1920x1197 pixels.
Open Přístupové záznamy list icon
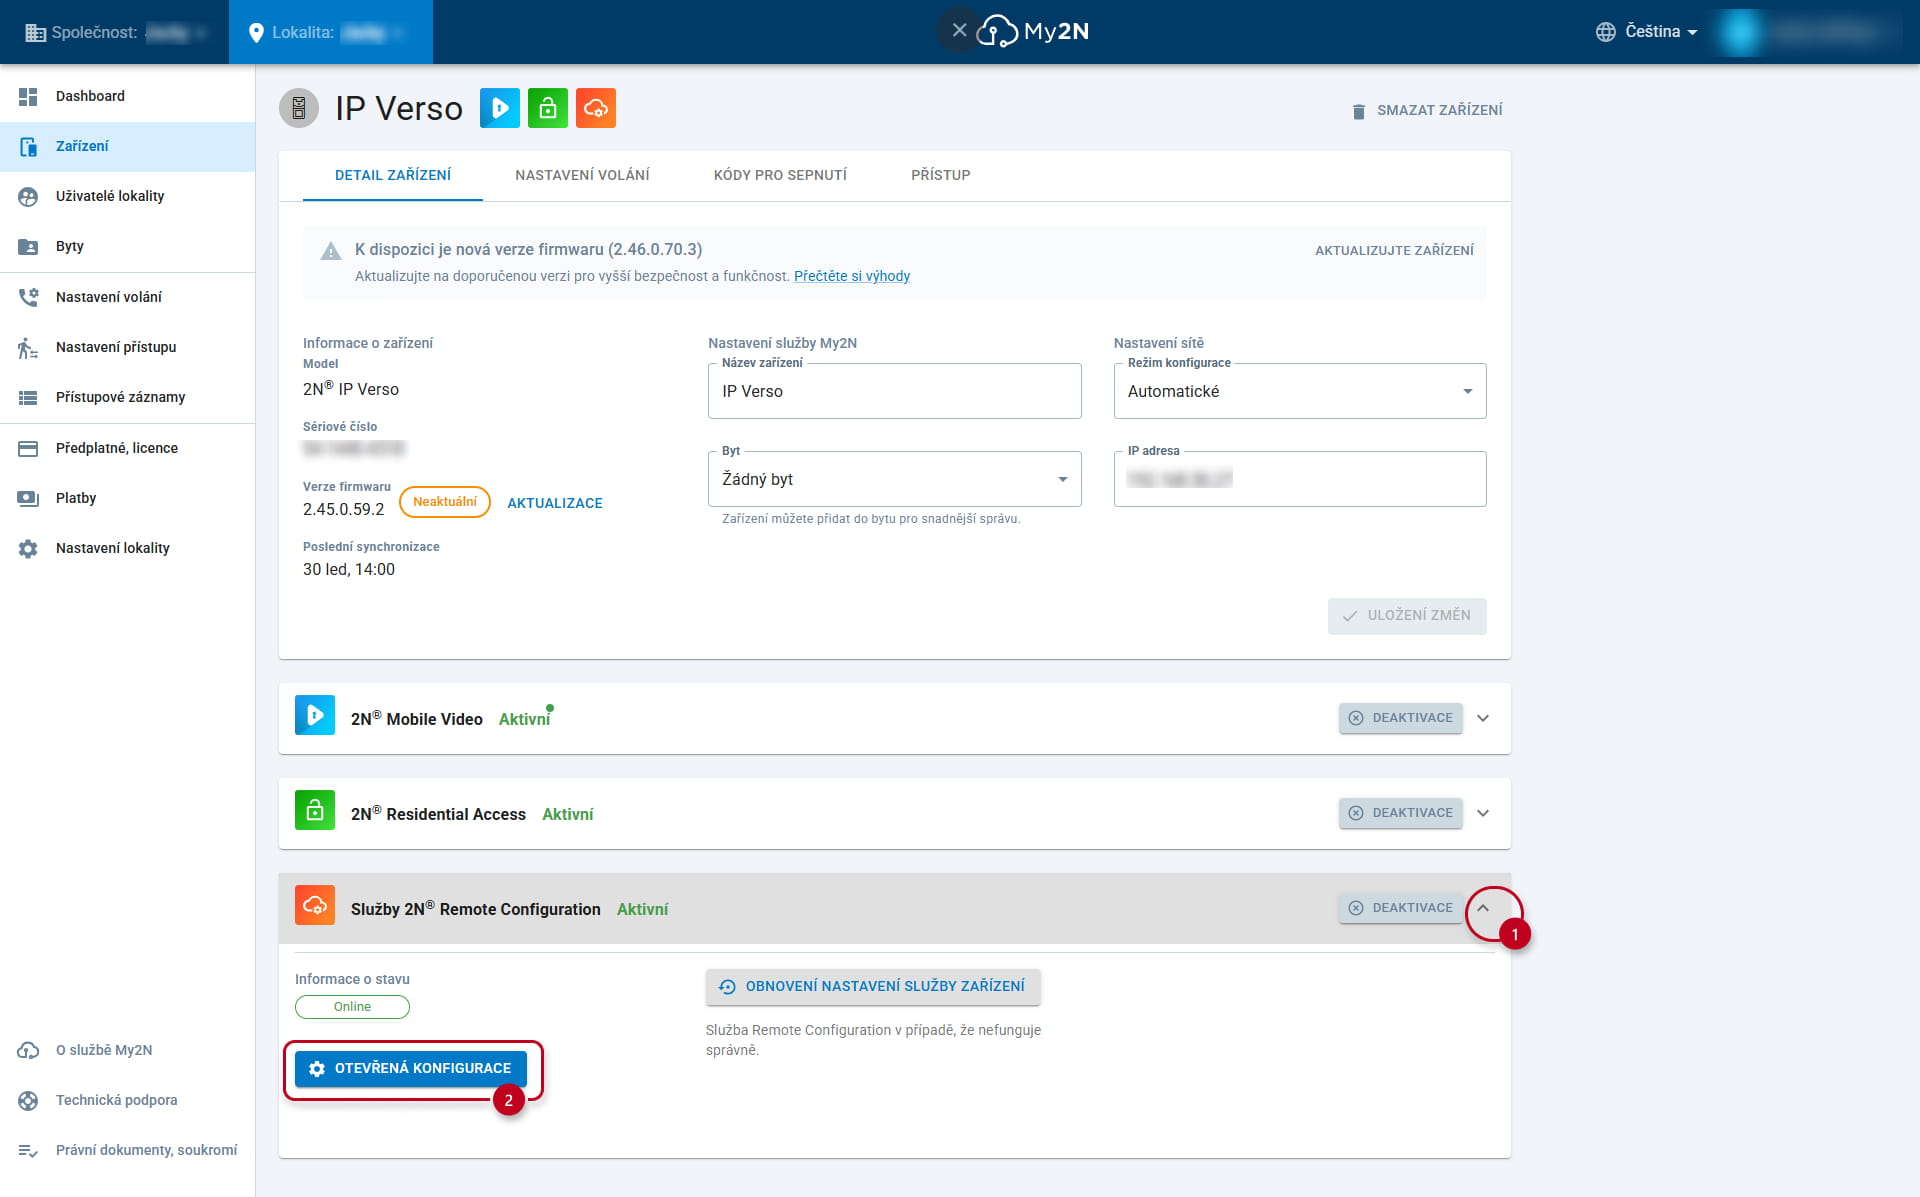(x=28, y=397)
